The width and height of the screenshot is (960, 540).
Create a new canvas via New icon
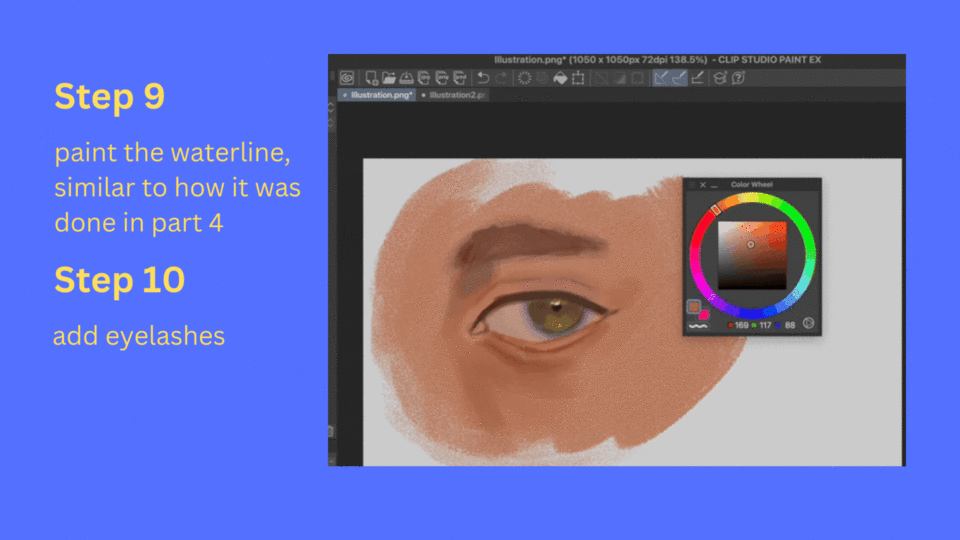click(371, 78)
